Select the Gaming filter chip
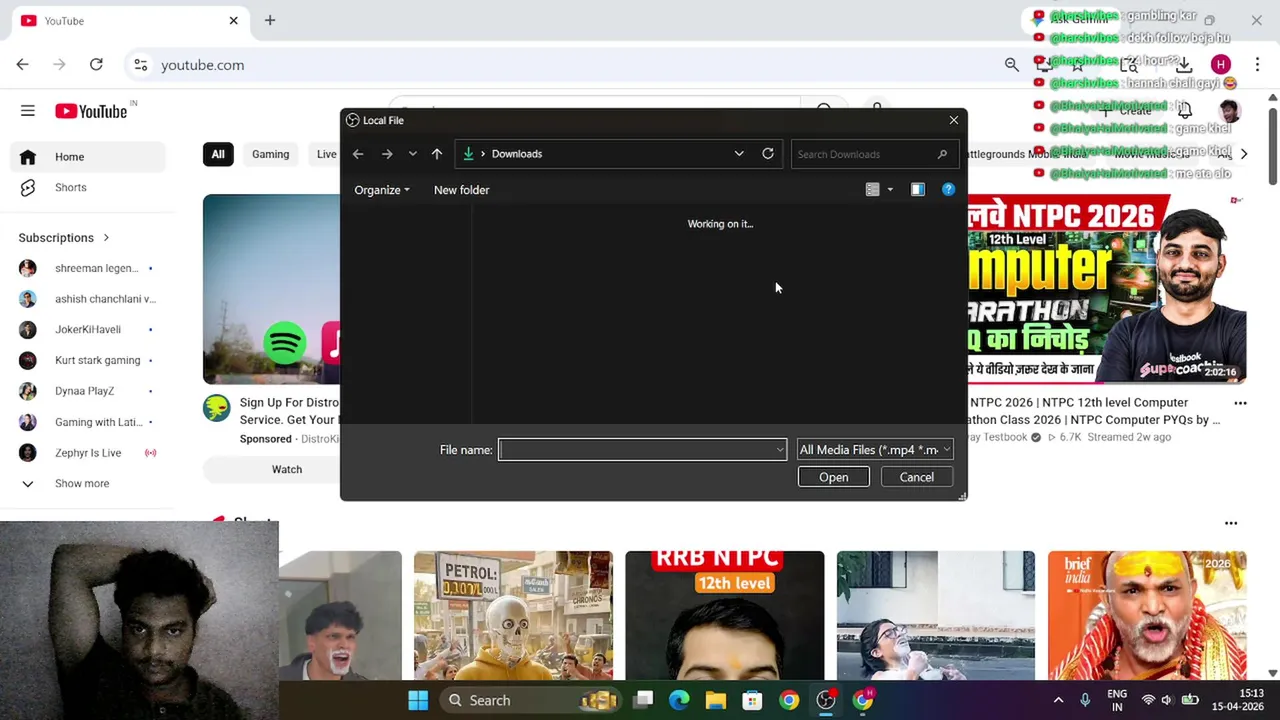The image size is (1280, 720). (x=270, y=154)
